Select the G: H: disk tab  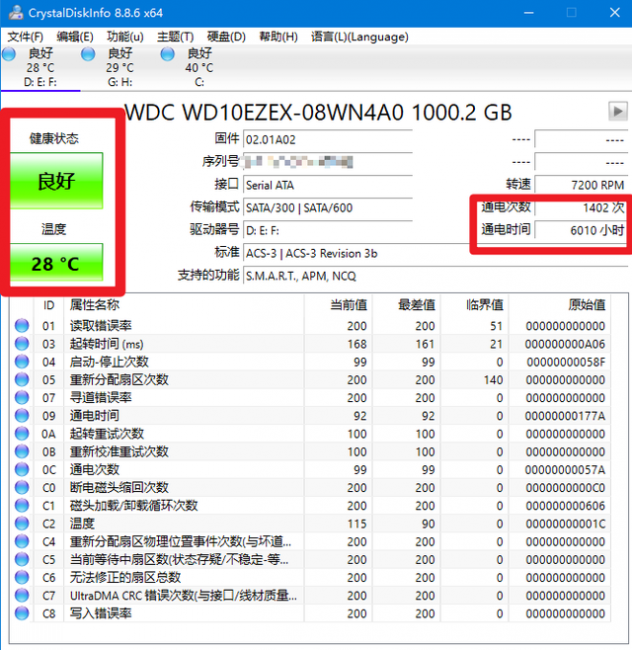pyautogui.click(x=120, y=67)
